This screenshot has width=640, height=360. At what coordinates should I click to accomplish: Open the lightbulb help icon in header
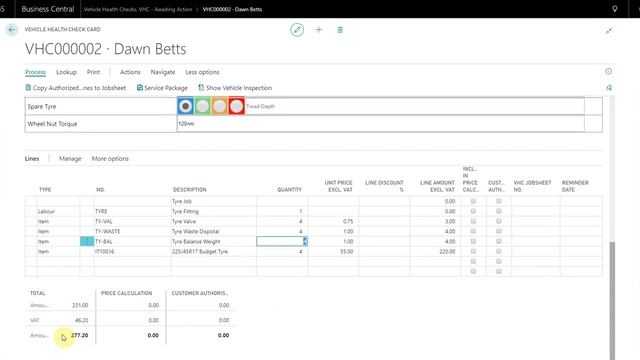coord(615,9)
